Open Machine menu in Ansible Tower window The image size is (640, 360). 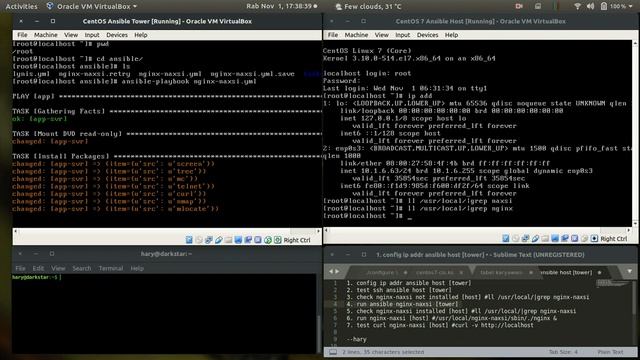(x=46, y=35)
